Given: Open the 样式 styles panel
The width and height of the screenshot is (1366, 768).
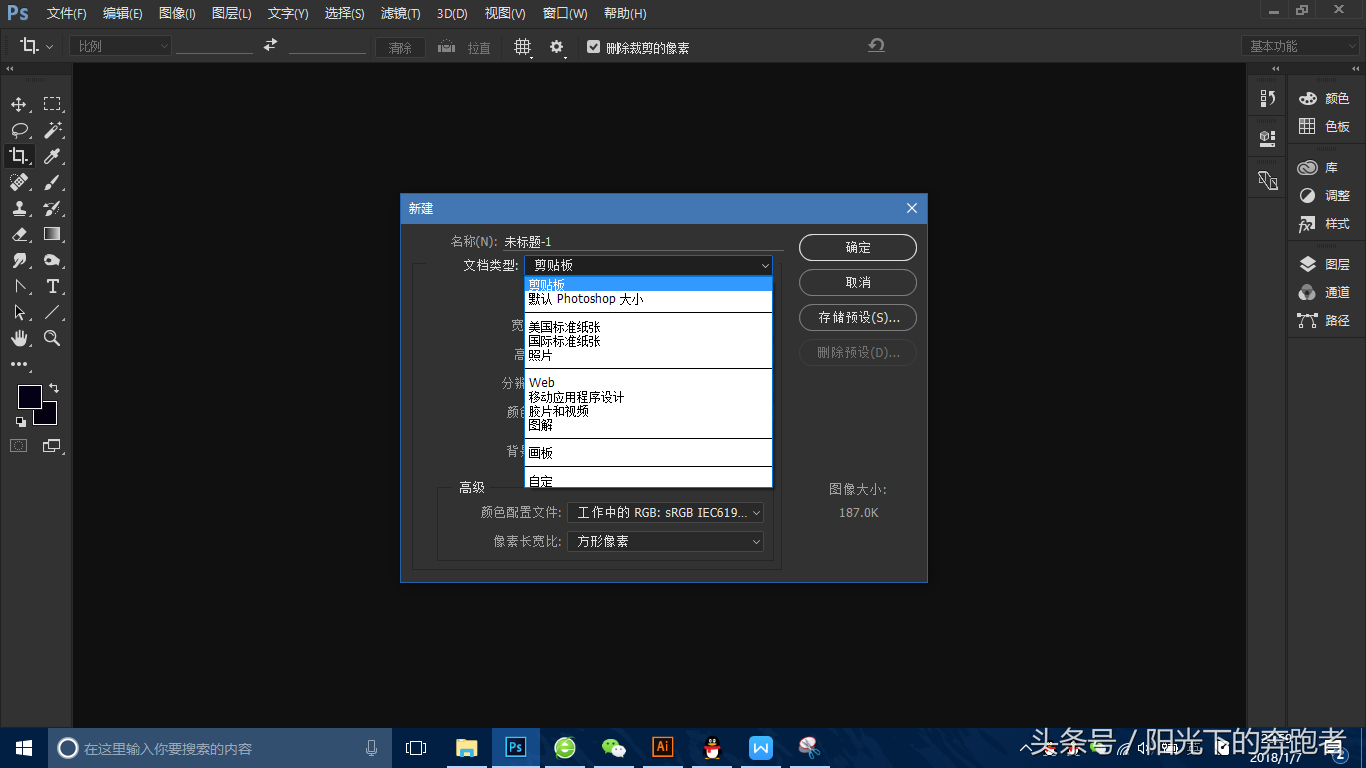Looking at the screenshot, I should (x=1325, y=223).
